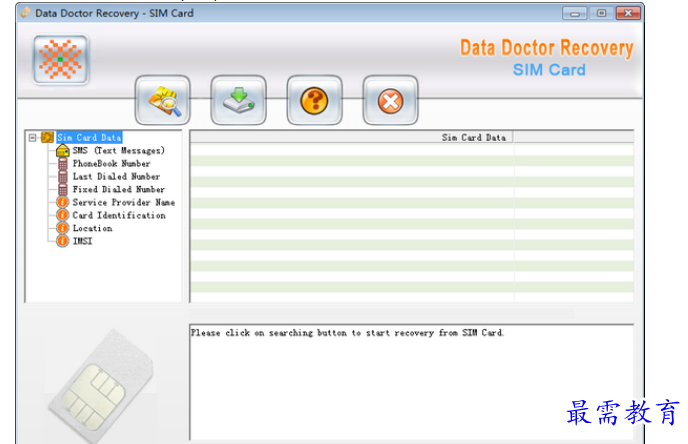Click the SIM card picture thumbnail
Image resolution: width=688 pixels, height=444 pixels.
(x=102, y=386)
